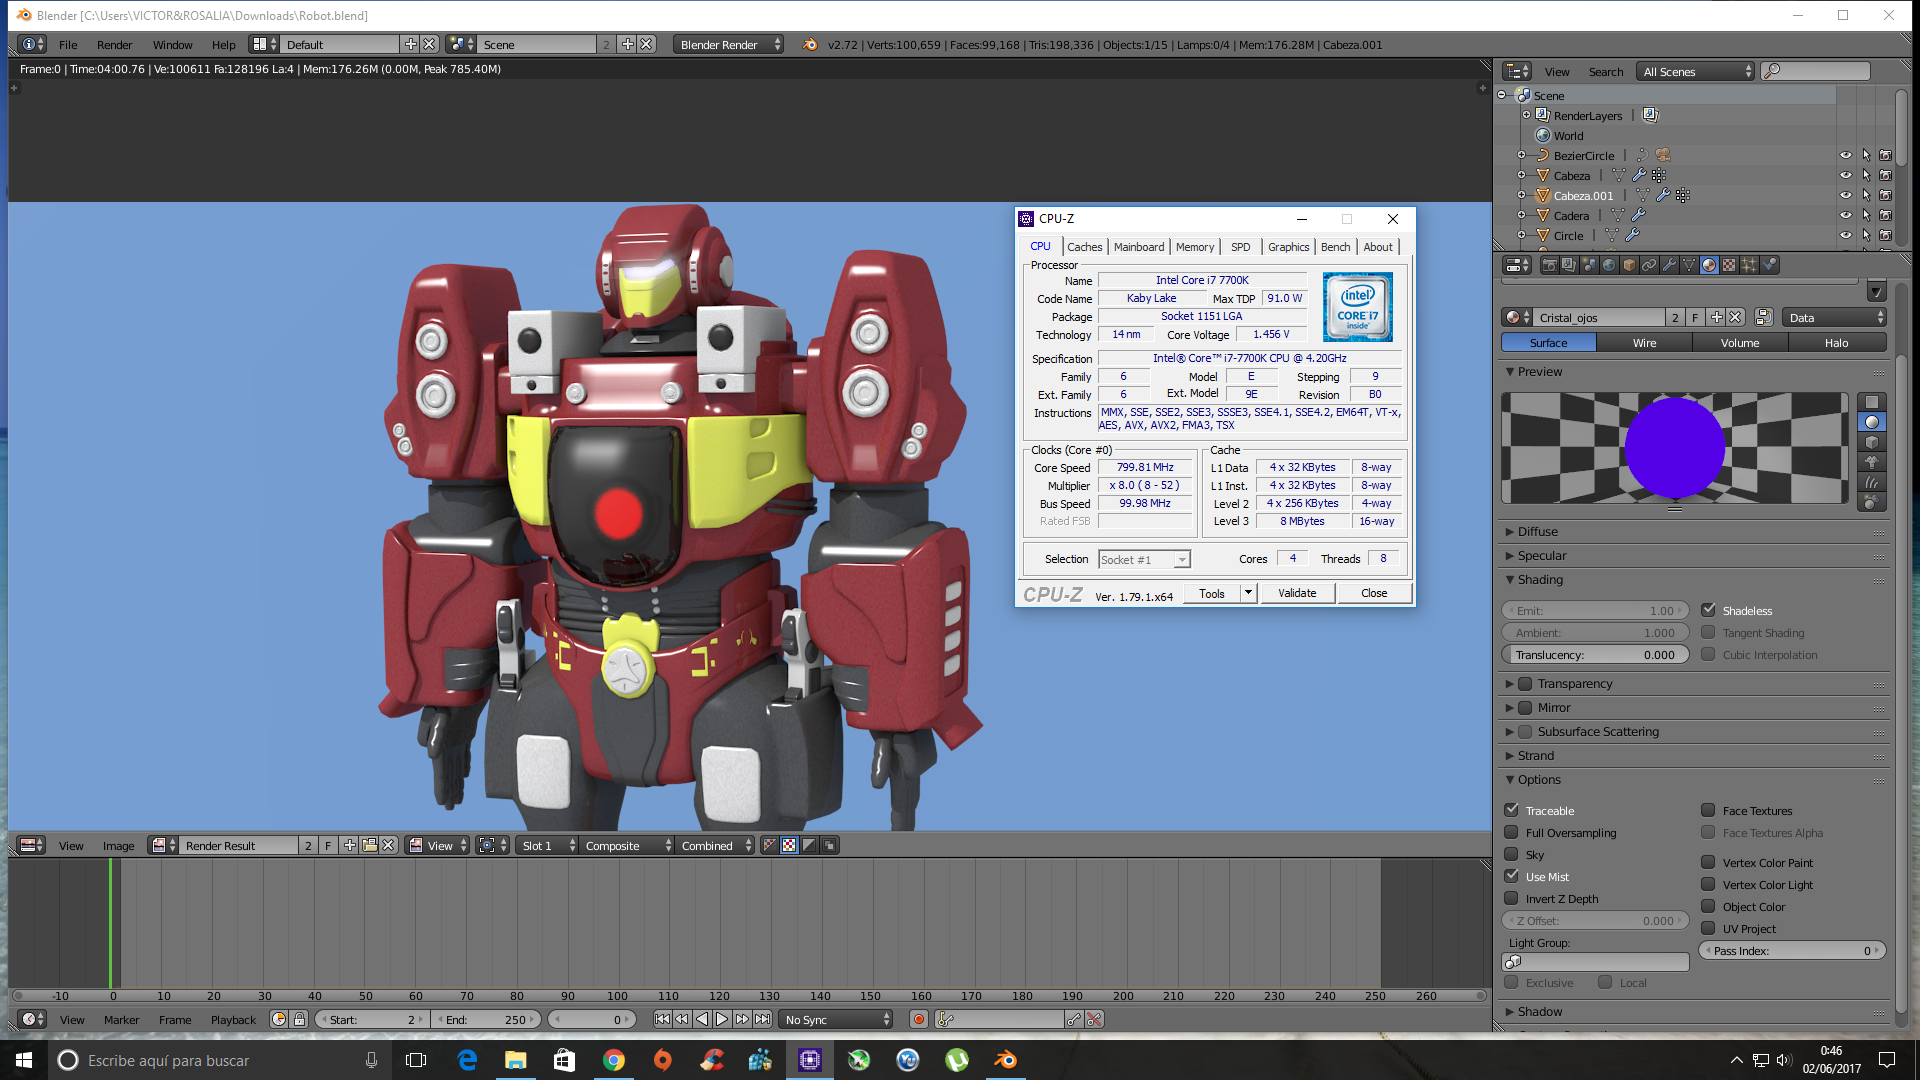Switch material preview to hair strands
The image size is (1920, 1080).
click(1872, 482)
